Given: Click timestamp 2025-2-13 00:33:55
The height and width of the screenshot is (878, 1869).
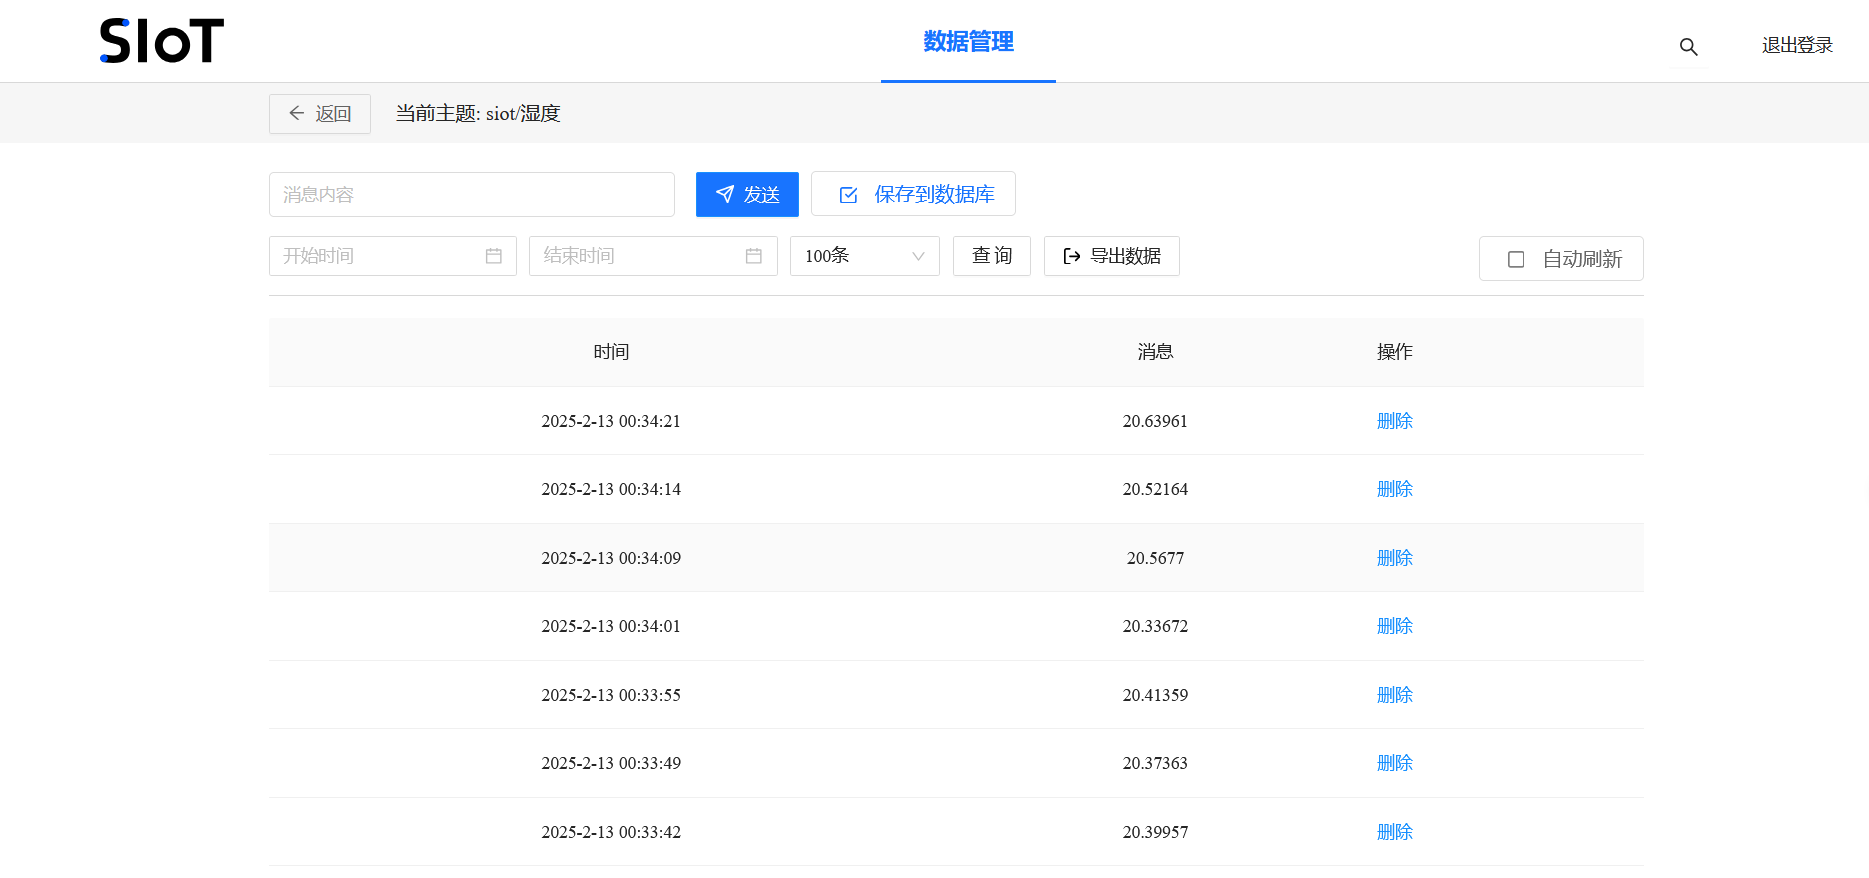Looking at the screenshot, I should 611,695.
